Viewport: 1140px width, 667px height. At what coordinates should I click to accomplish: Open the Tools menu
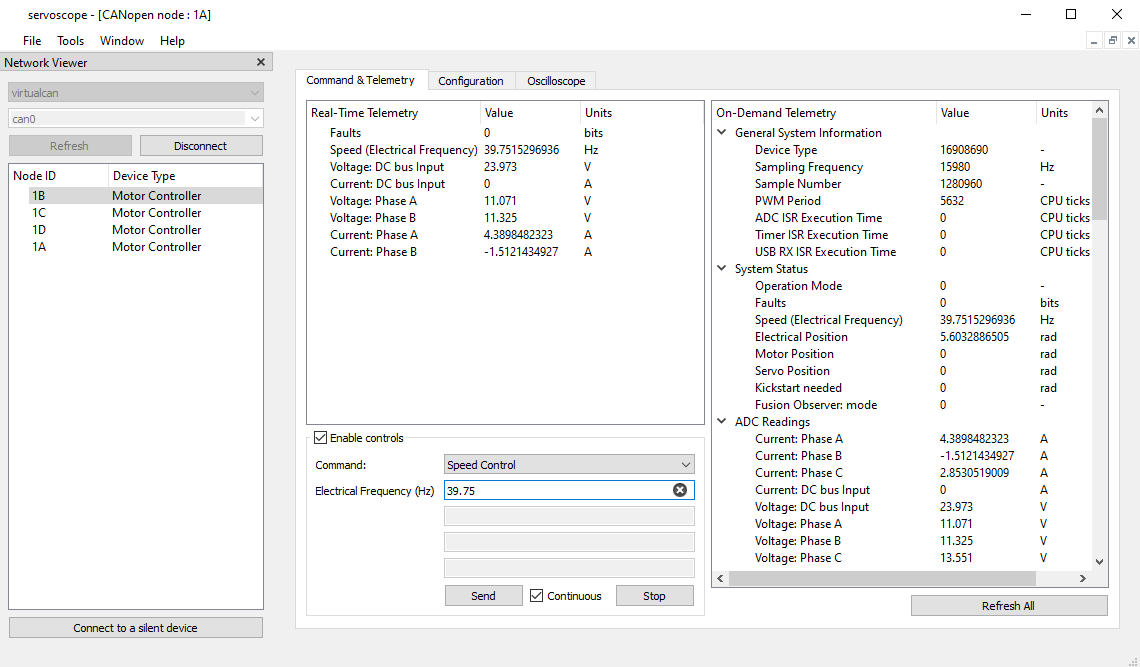click(70, 40)
